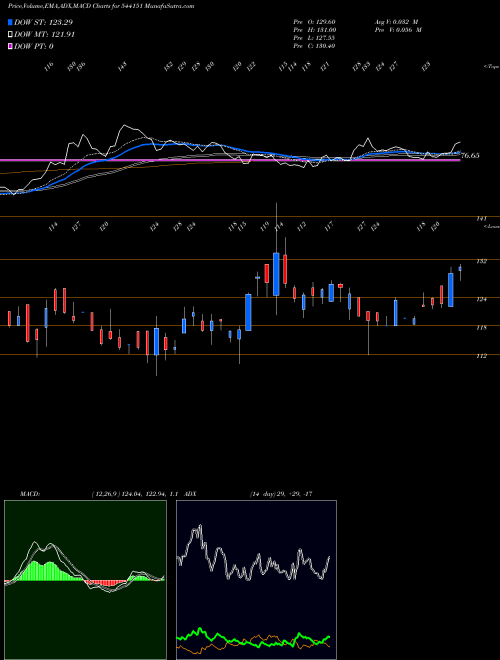
Task: Click the DOW ST: 123.29 label
Action: 43,22
